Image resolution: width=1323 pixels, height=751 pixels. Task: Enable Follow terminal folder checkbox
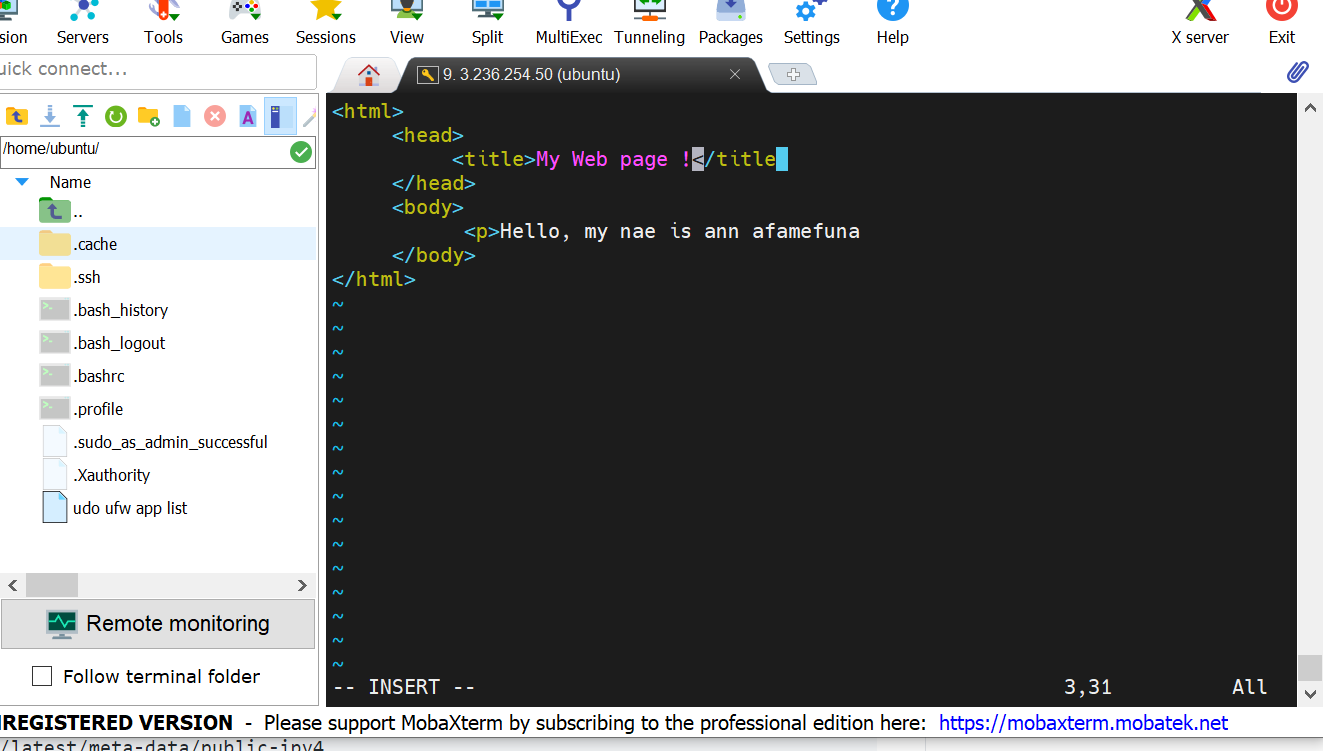[x=42, y=677]
